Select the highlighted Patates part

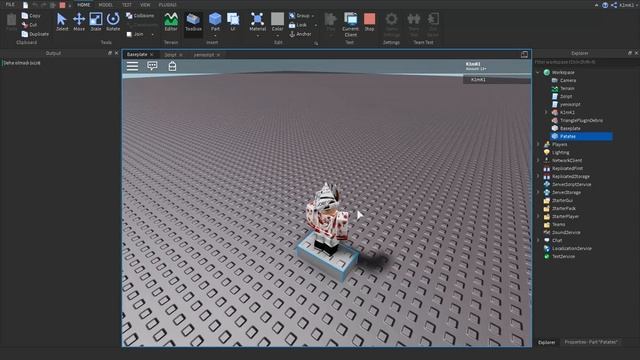coord(581,136)
